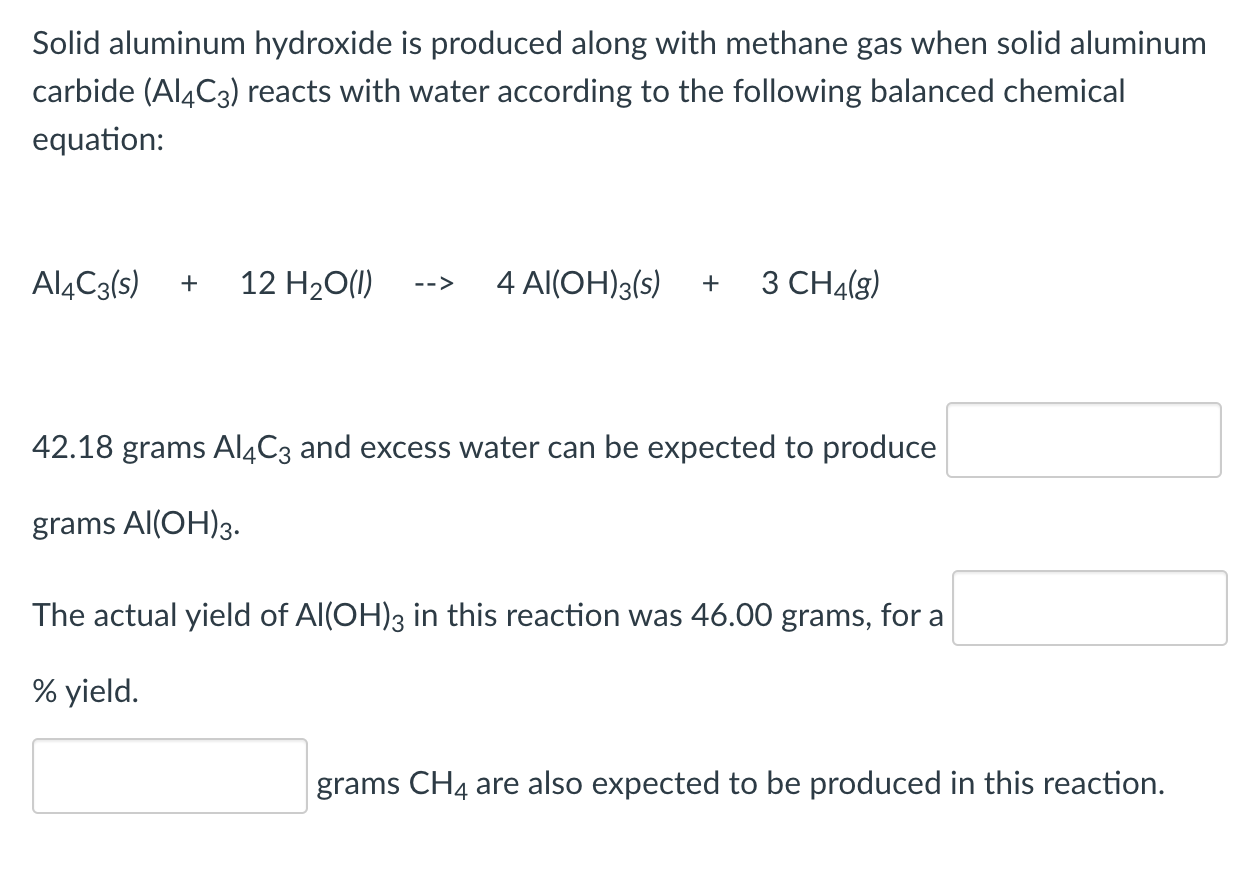Click the '% yield.' label text
The image size is (1256, 896).
(x=86, y=691)
